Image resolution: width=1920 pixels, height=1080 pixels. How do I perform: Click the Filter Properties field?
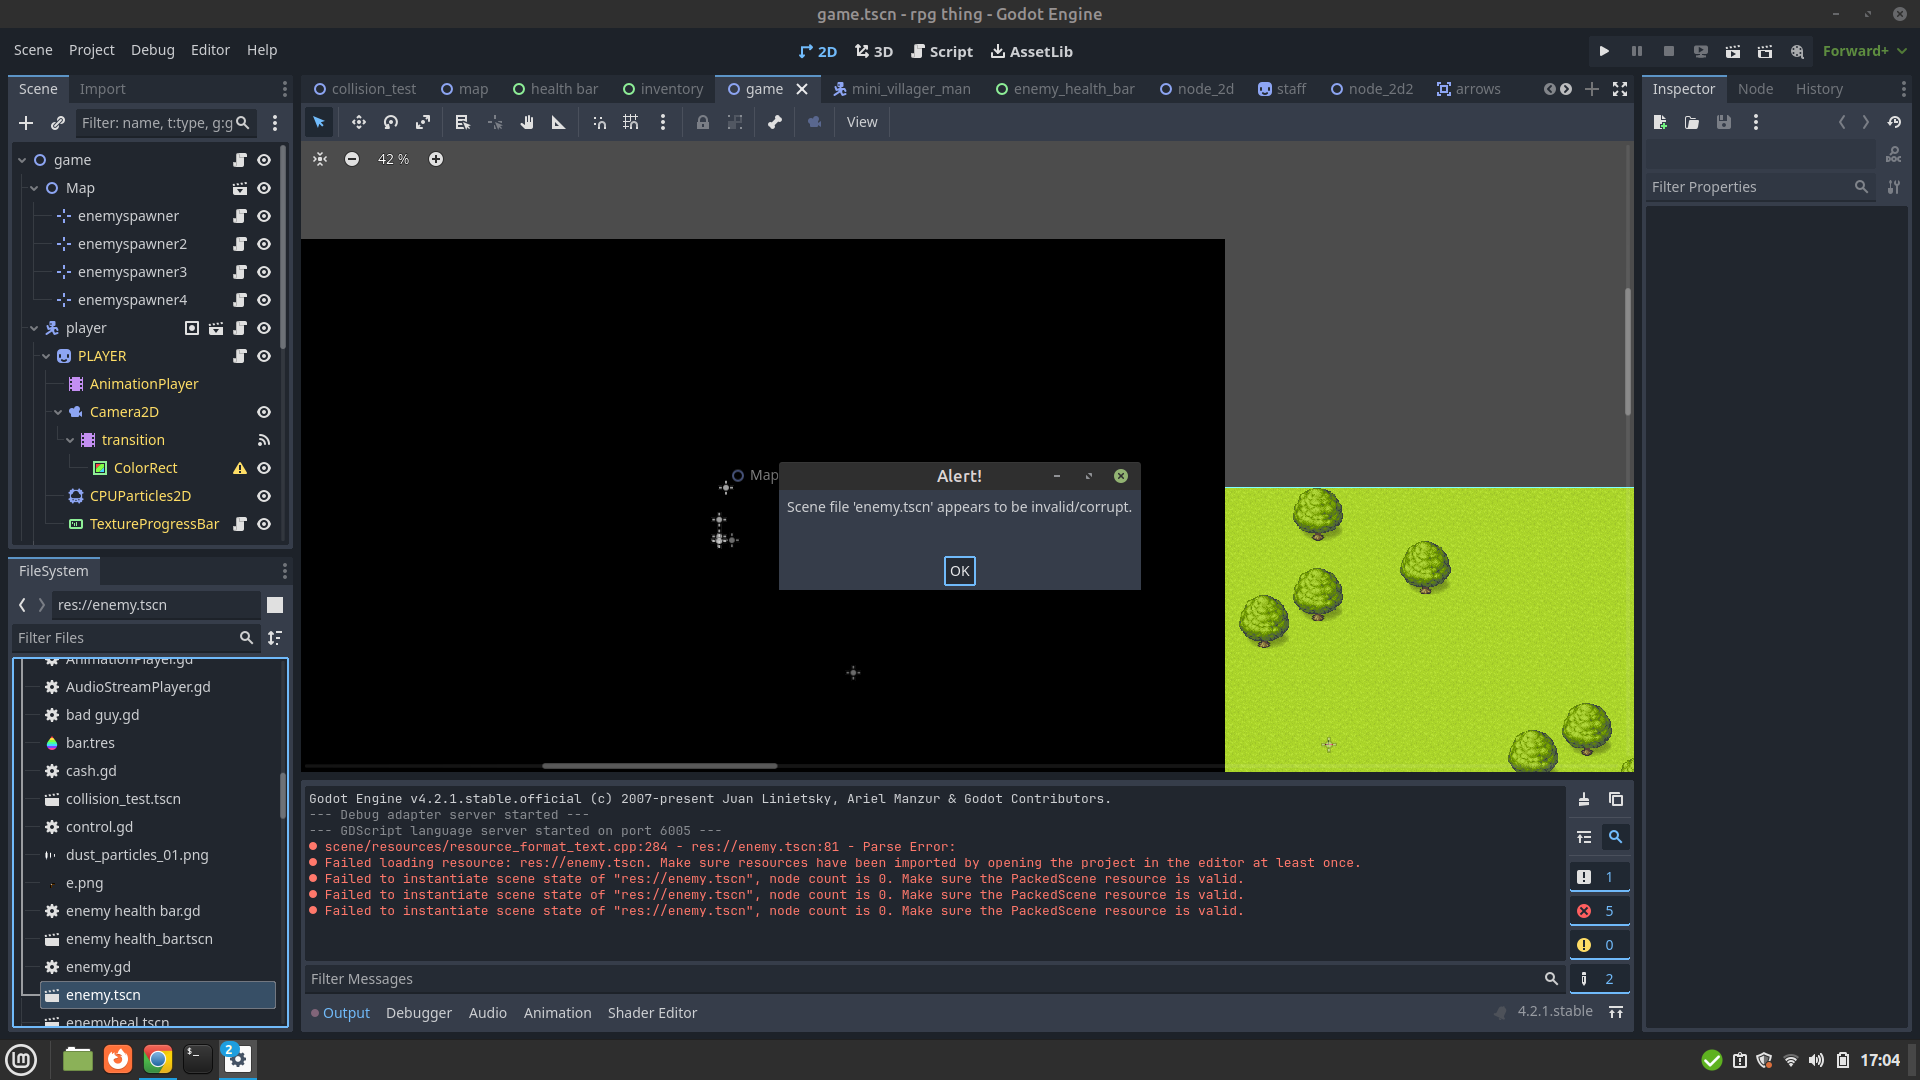pos(1760,187)
